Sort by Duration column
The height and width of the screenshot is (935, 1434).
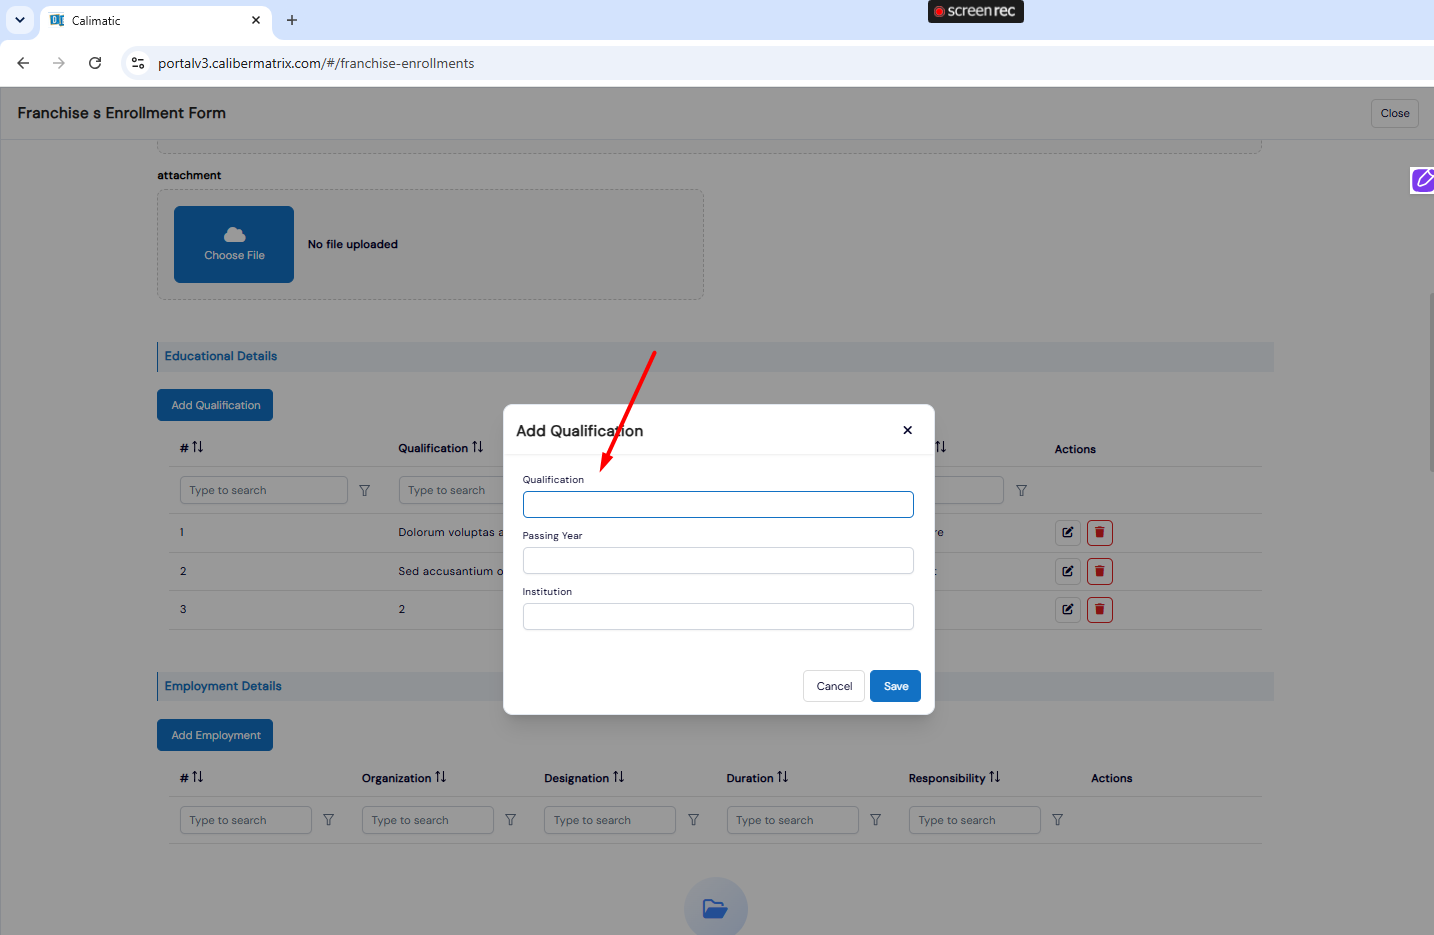tap(782, 777)
